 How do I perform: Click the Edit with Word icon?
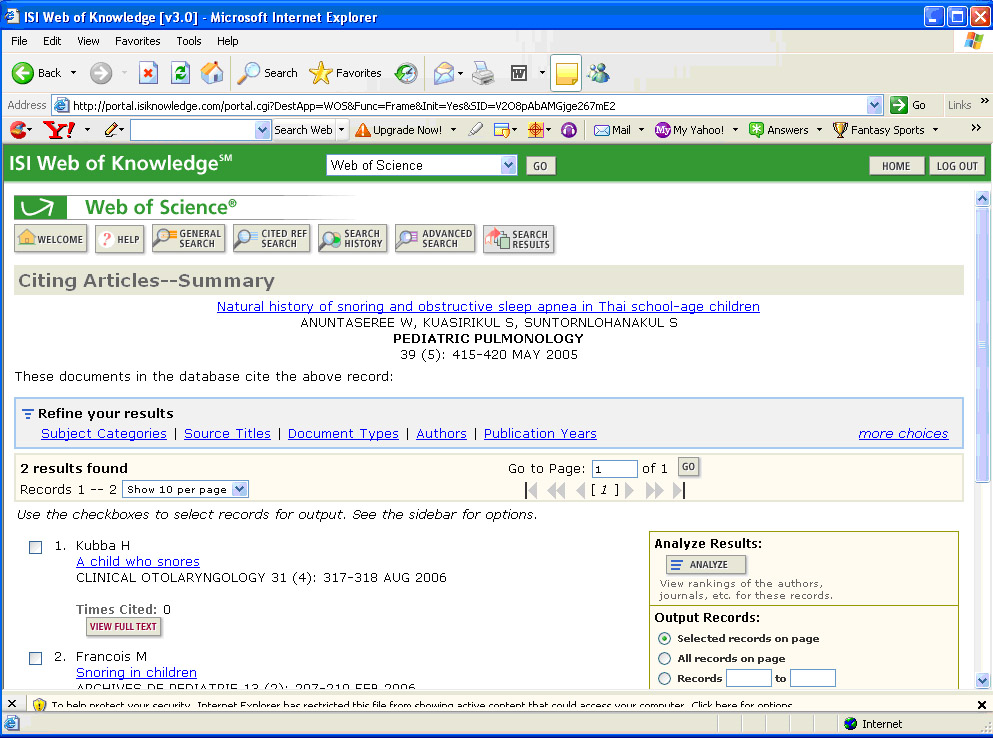coord(519,73)
